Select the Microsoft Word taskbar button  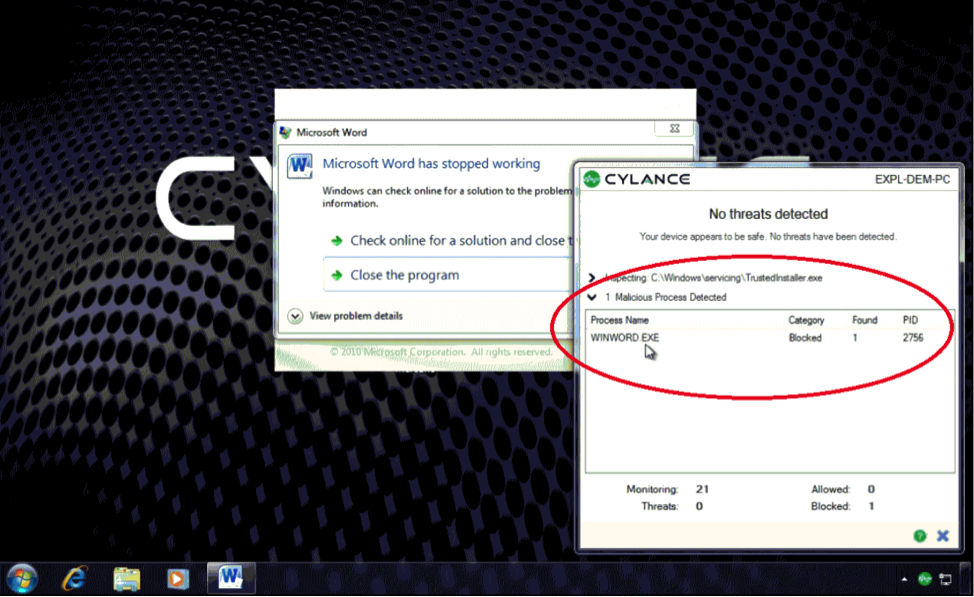(x=231, y=578)
